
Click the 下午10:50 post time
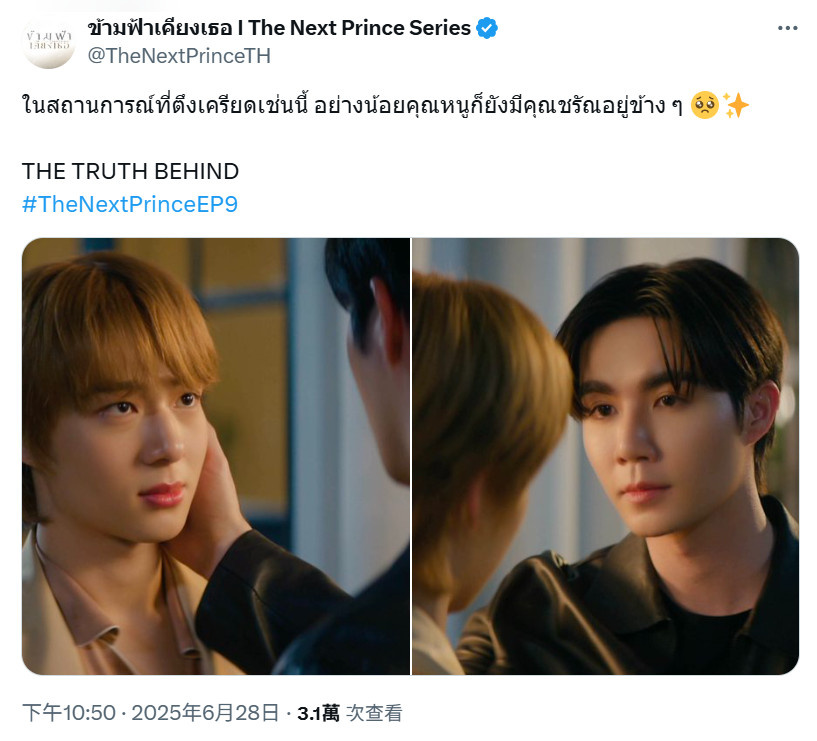[x=69, y=713]
